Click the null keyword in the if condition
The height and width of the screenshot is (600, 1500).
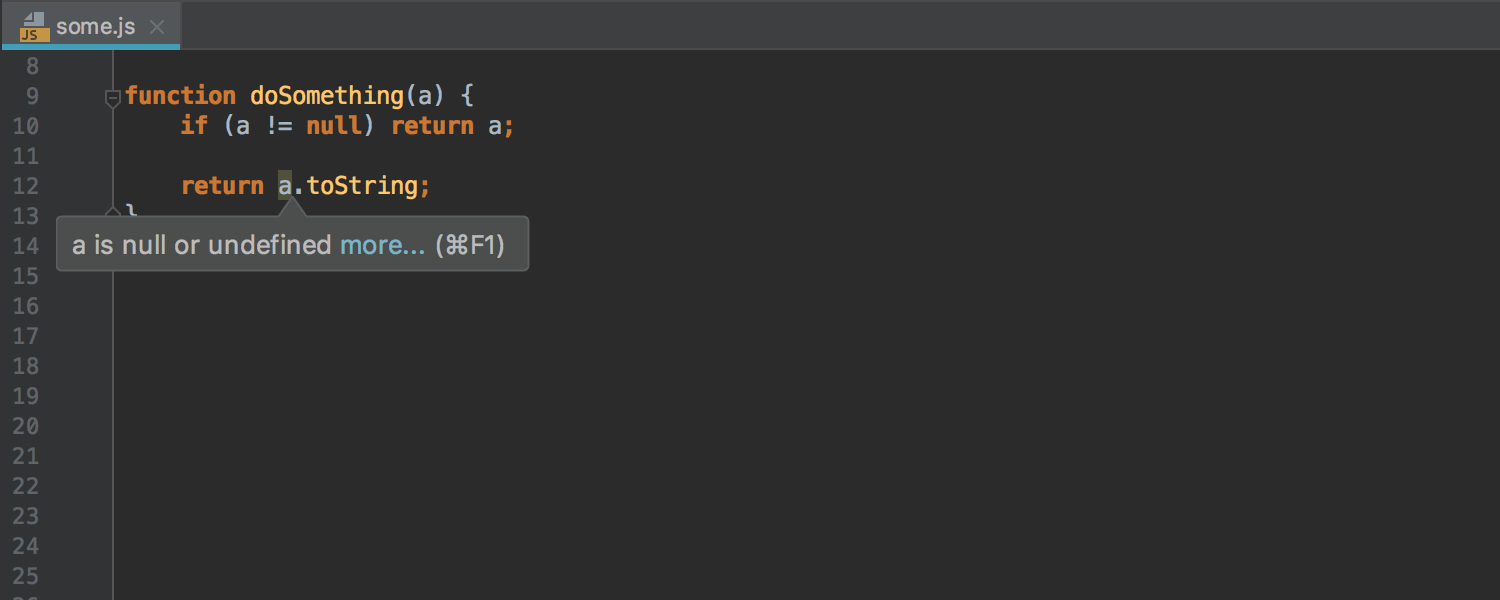pos(334,126)
